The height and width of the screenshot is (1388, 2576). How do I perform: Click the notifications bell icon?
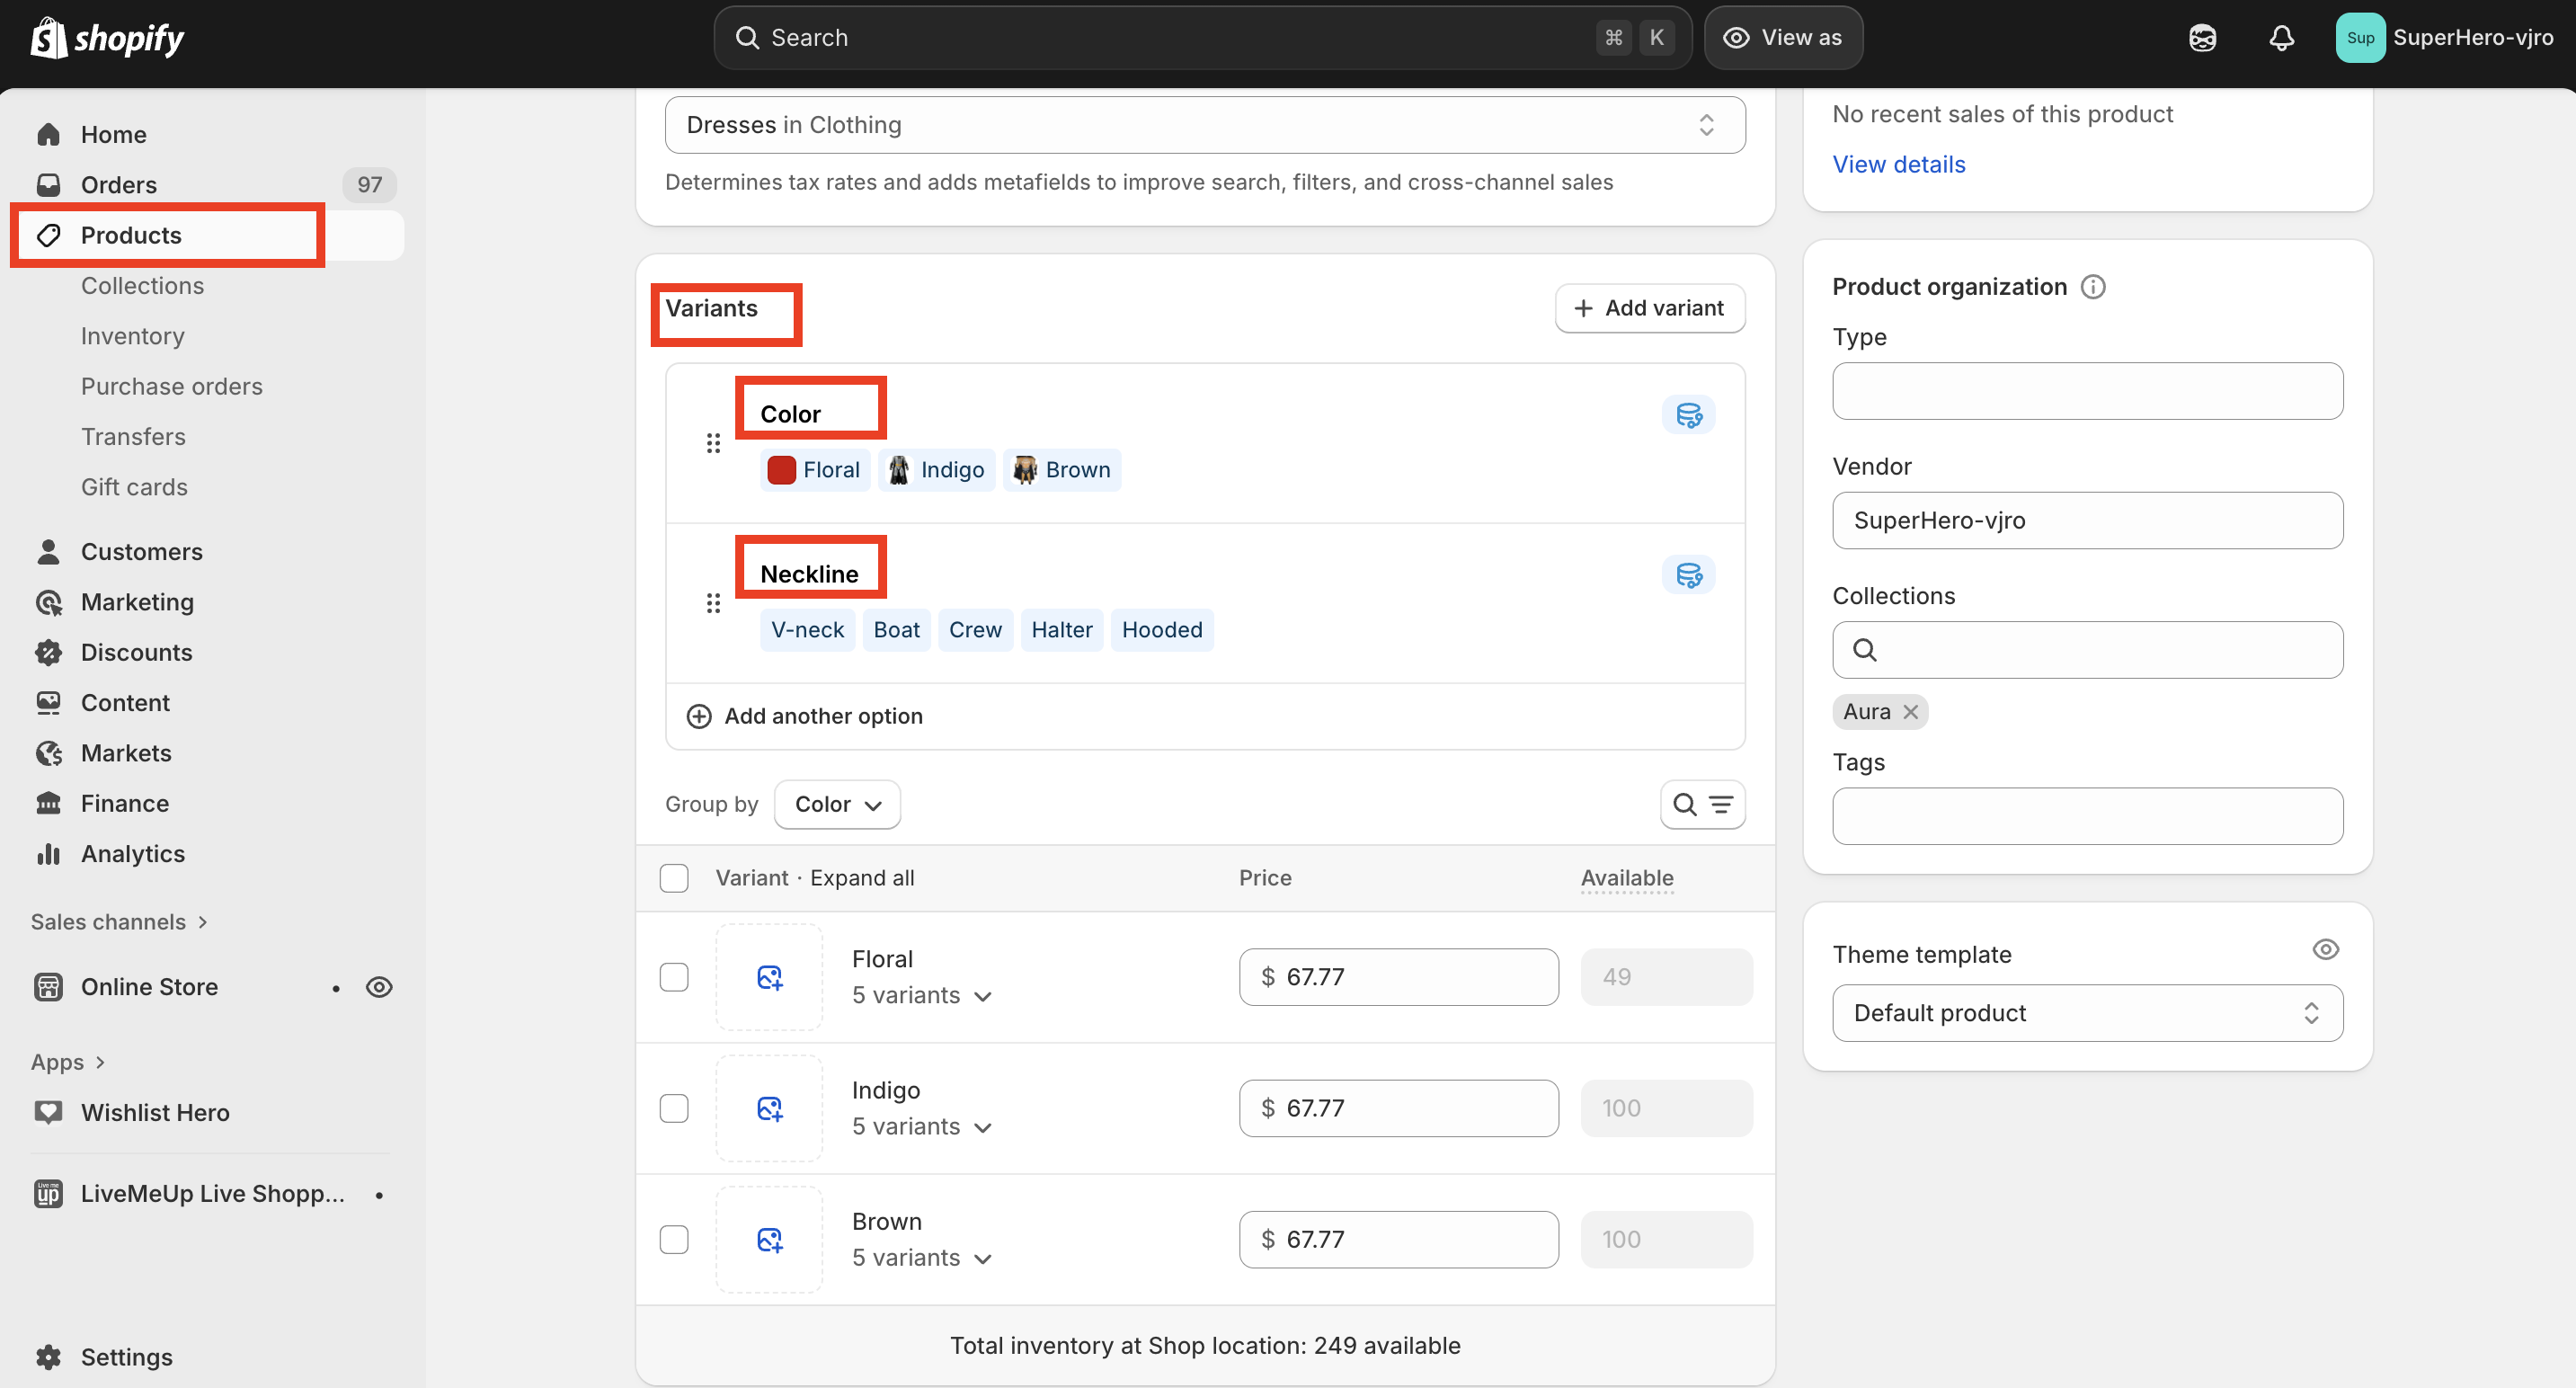2281,38
